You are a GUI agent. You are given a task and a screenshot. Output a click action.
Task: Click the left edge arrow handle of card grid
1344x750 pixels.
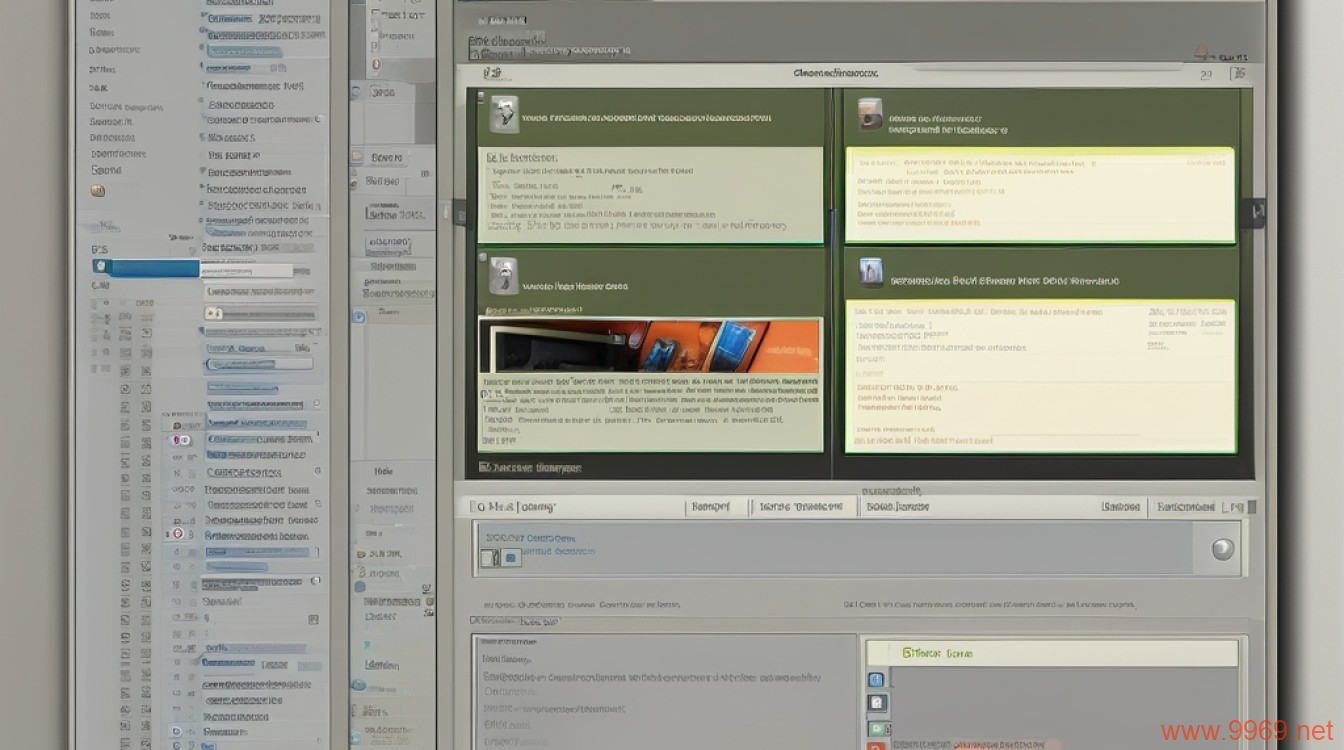click(459, 211)
